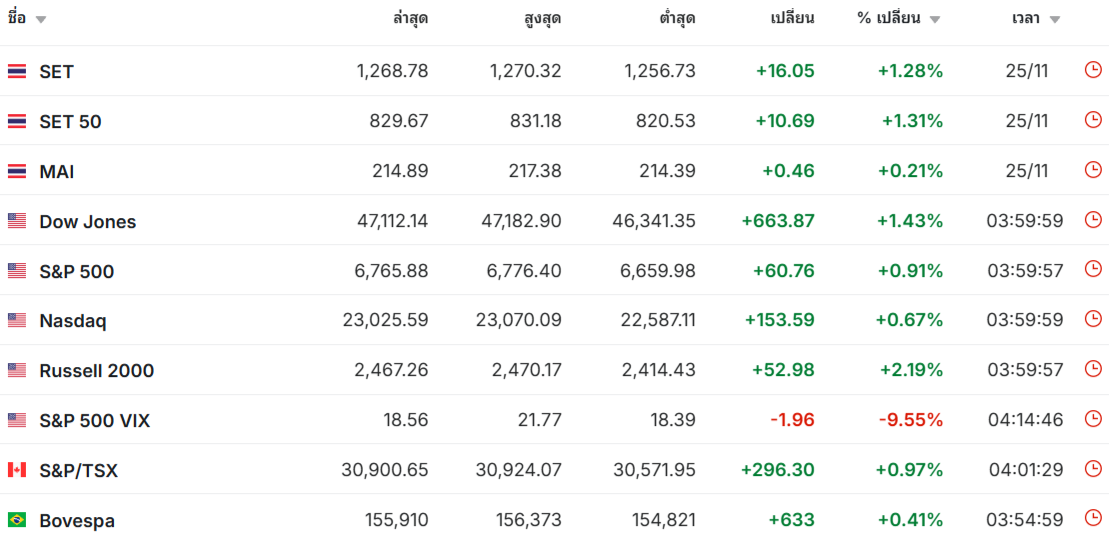The width and height of the screenshot is (1109, 538).
Task: Click the Brazil flag beside Bovespa
Action: tap(17, 520)
